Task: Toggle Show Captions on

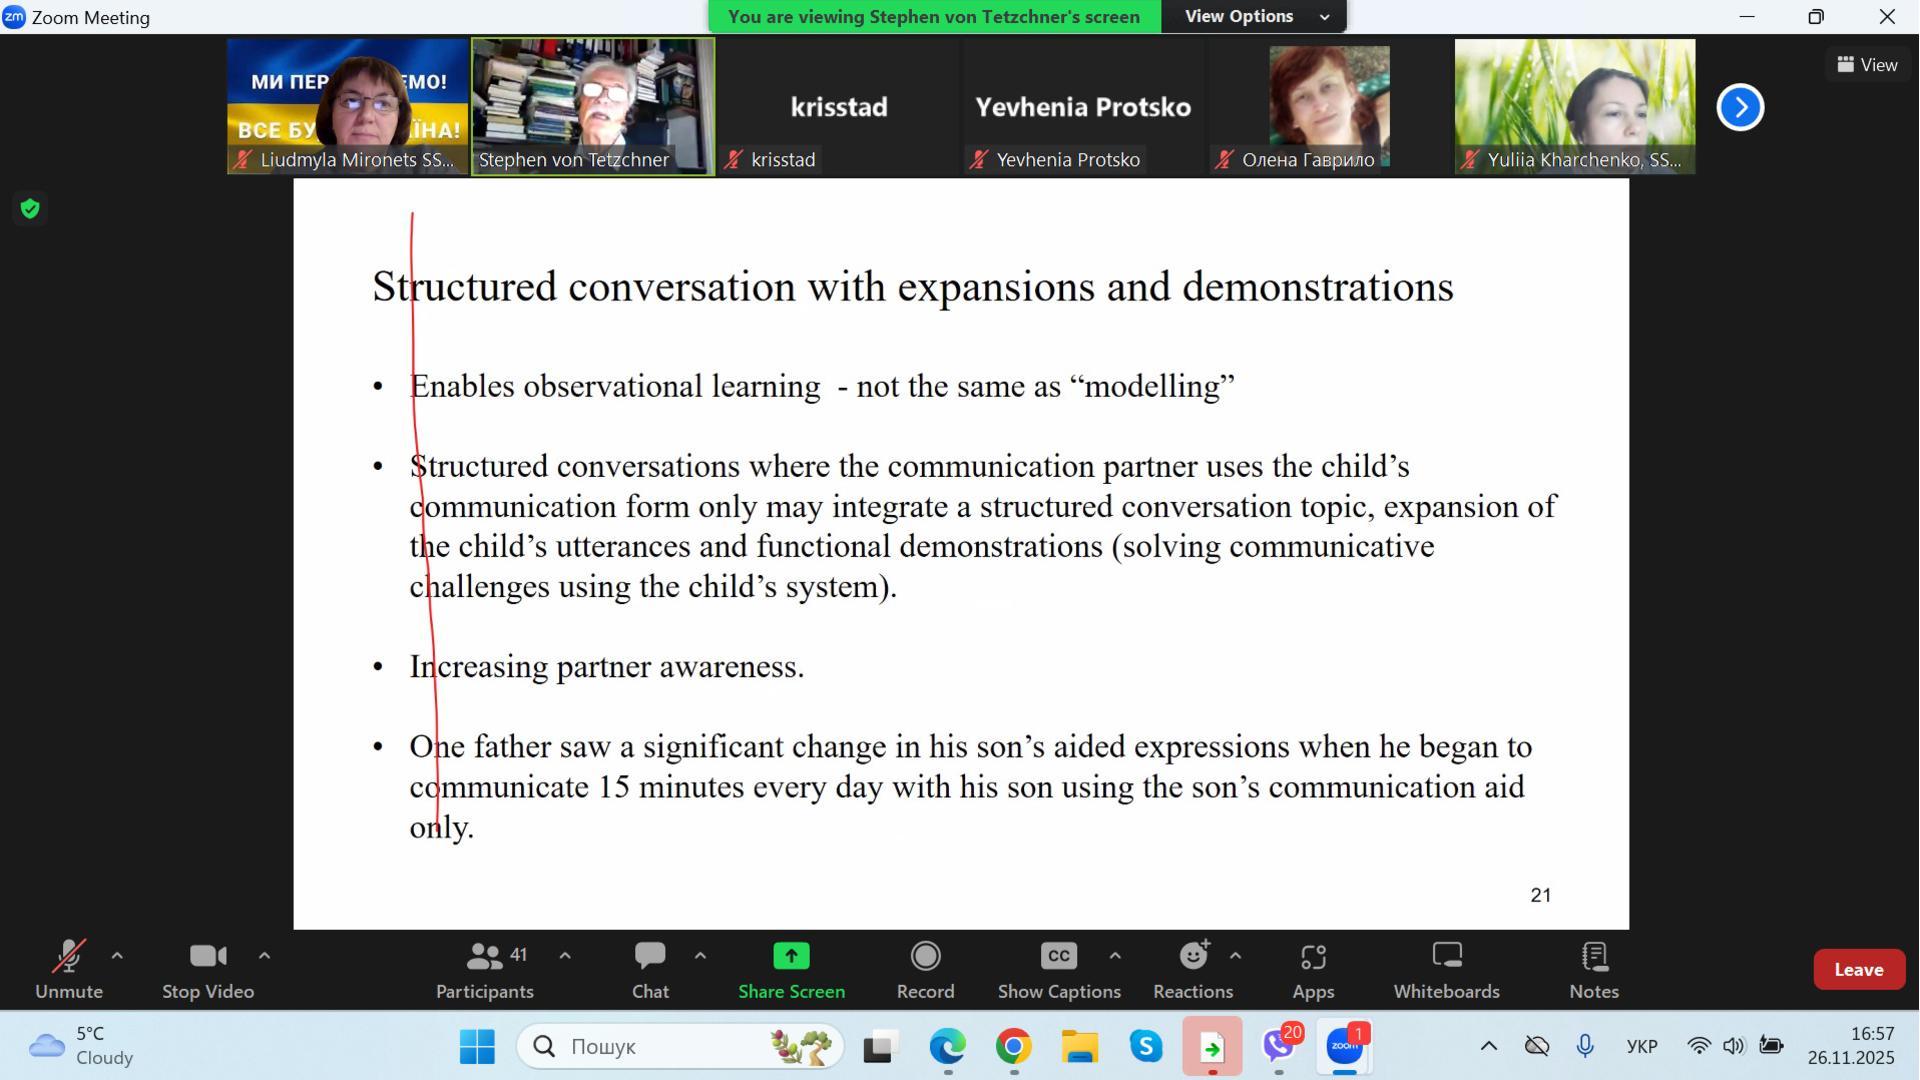Action: point(1058,969)
